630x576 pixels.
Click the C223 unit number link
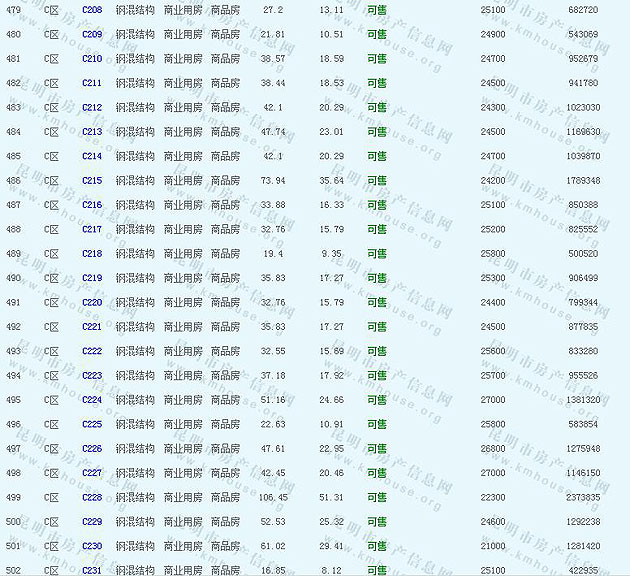coord(92,376)
